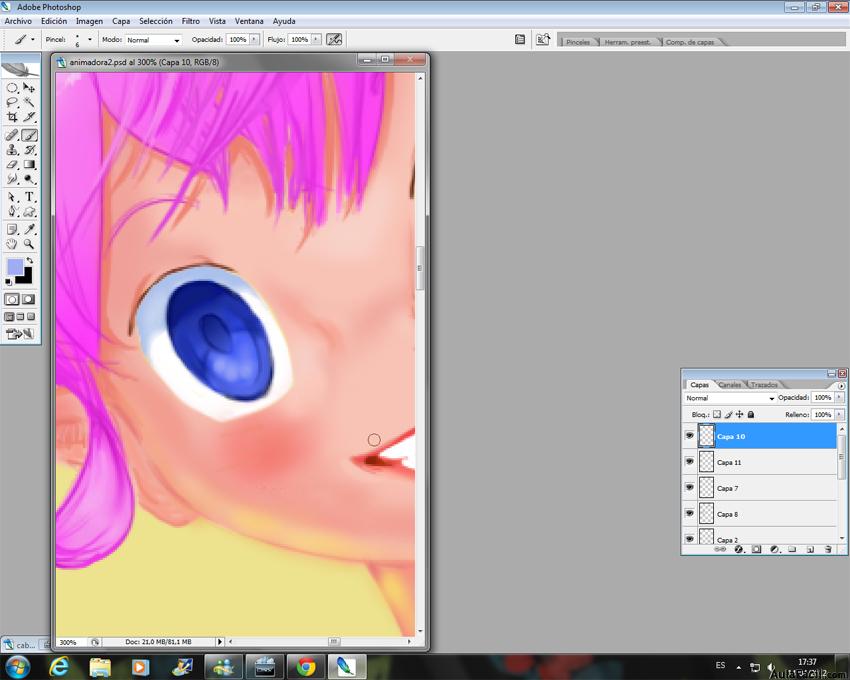Select the Slice tool

coord(29,117)
